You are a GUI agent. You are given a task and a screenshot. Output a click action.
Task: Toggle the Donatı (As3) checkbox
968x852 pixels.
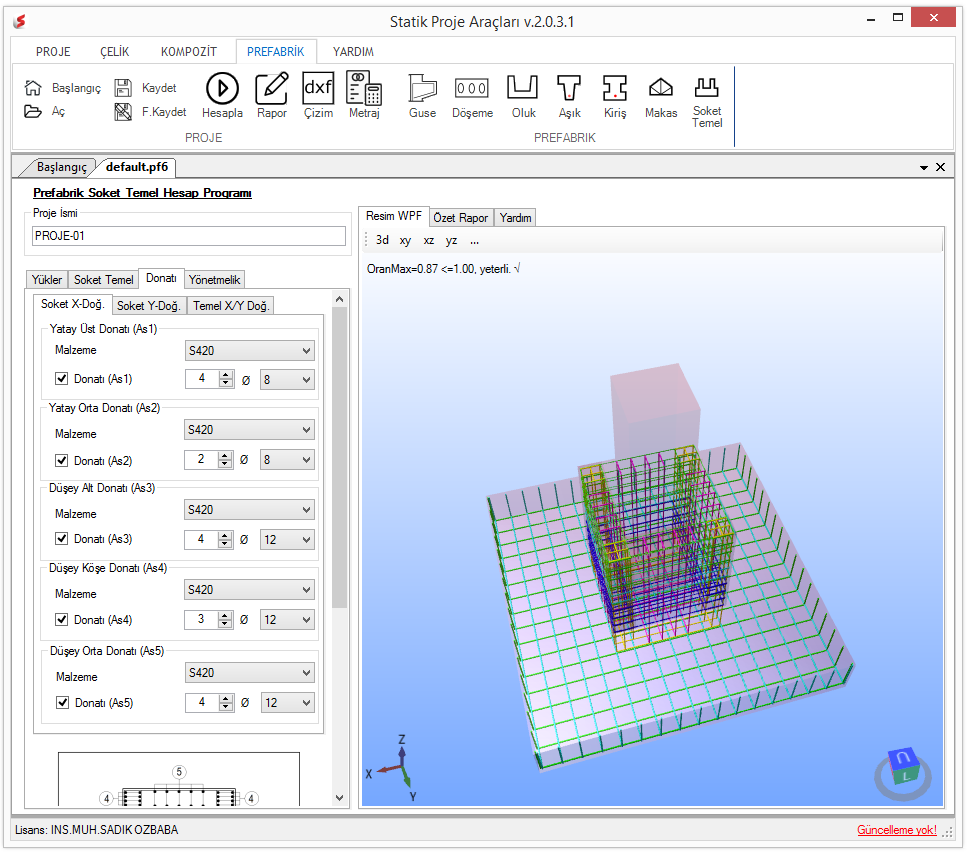(x=61, y=538)
